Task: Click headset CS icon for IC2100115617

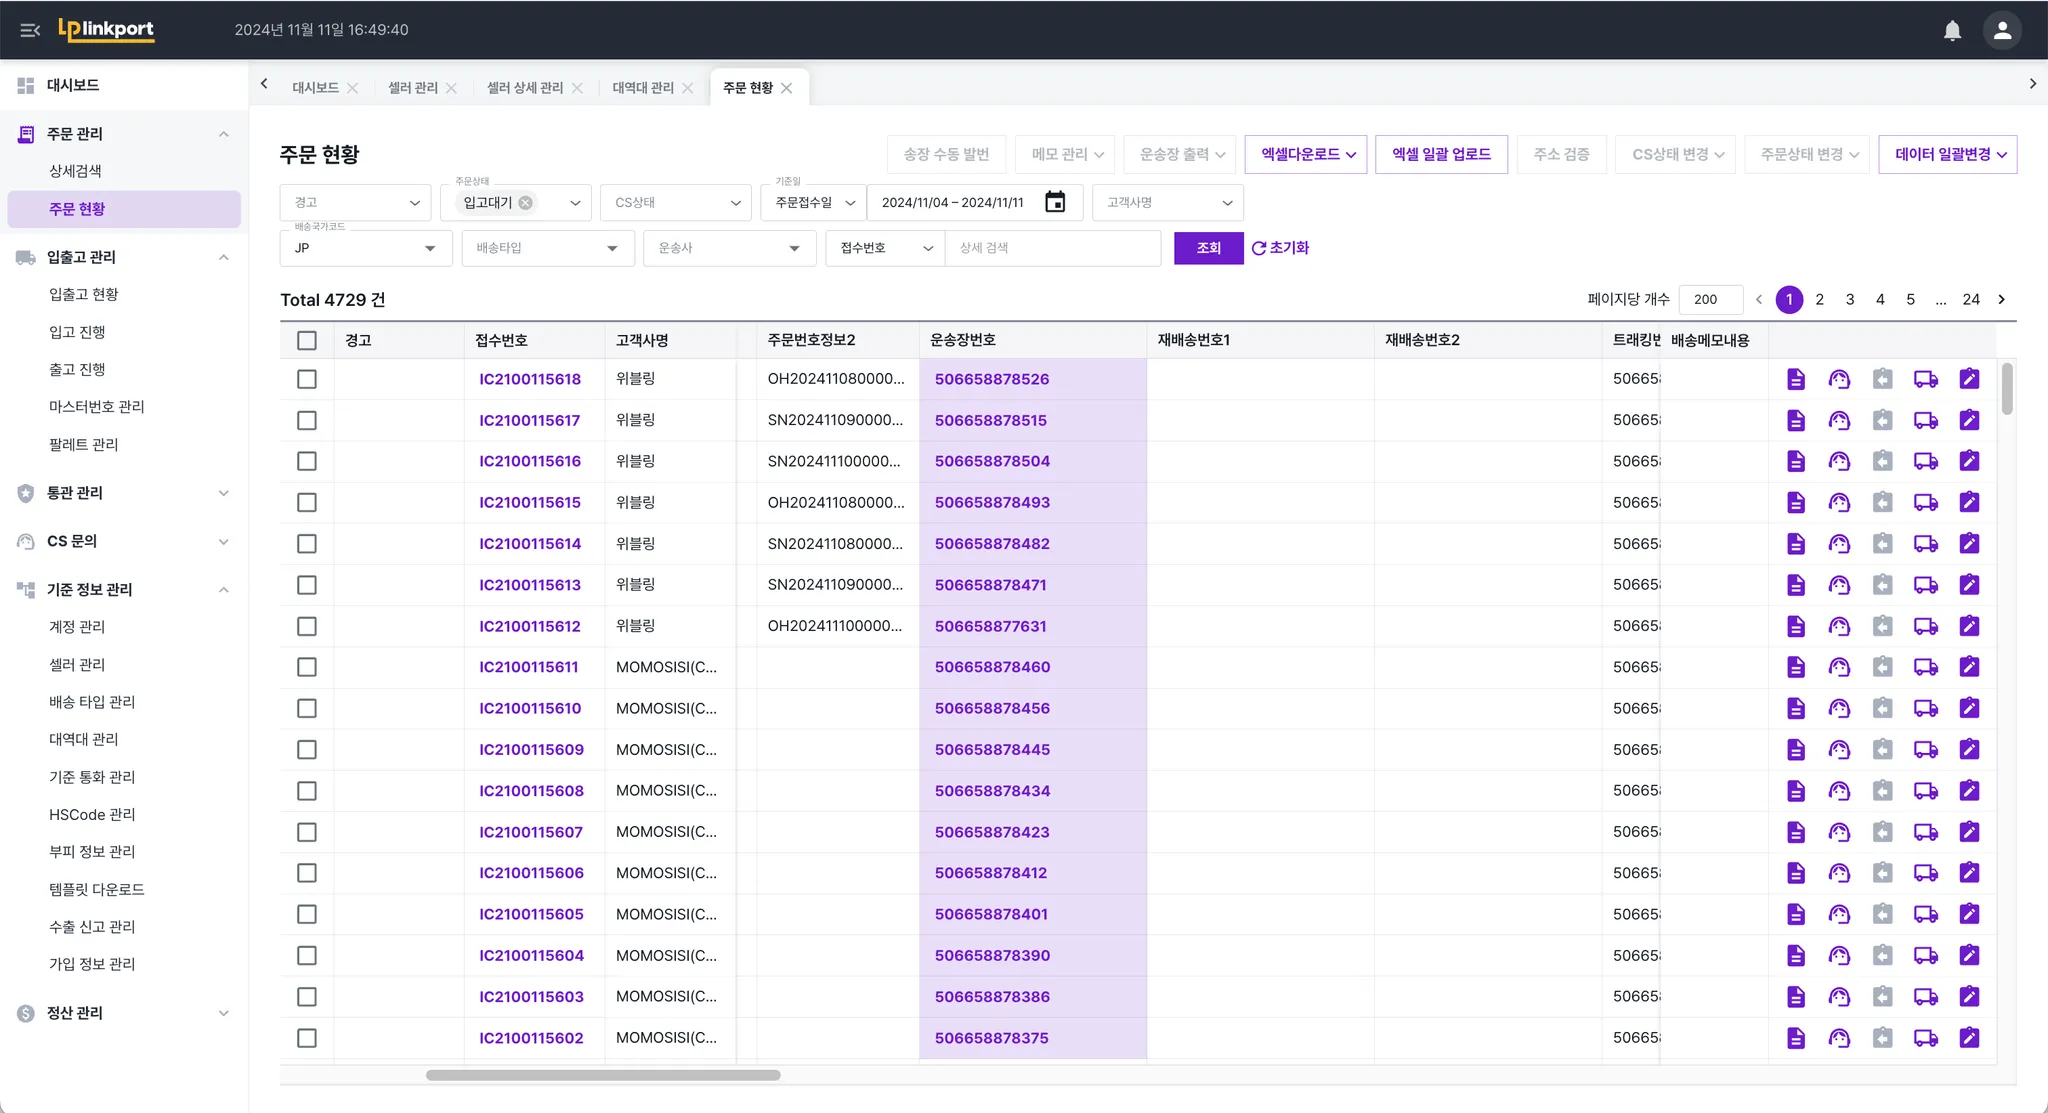Action: tap(1838, 420)
